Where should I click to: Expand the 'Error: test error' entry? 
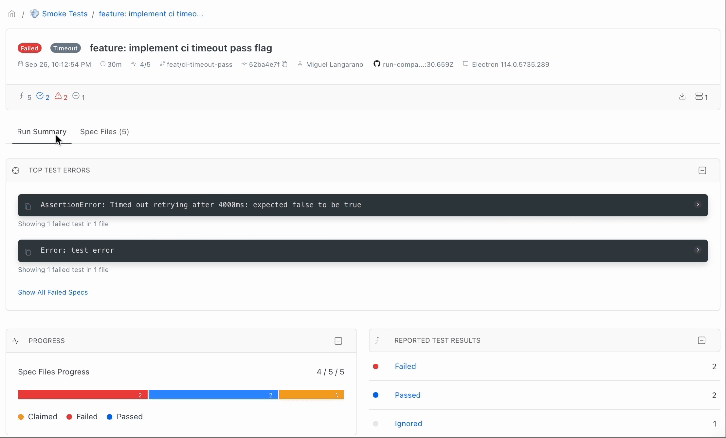tap(698, 250)
